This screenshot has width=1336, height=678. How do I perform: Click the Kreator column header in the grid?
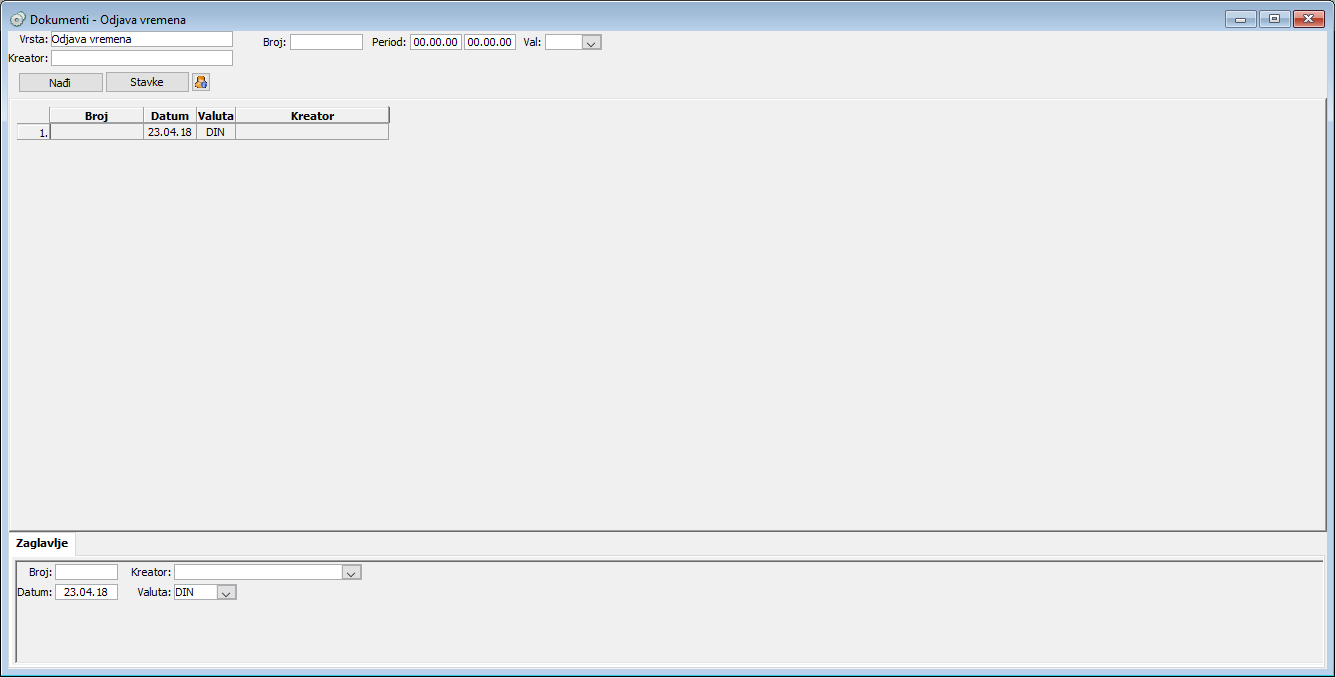tap(312, 116)
